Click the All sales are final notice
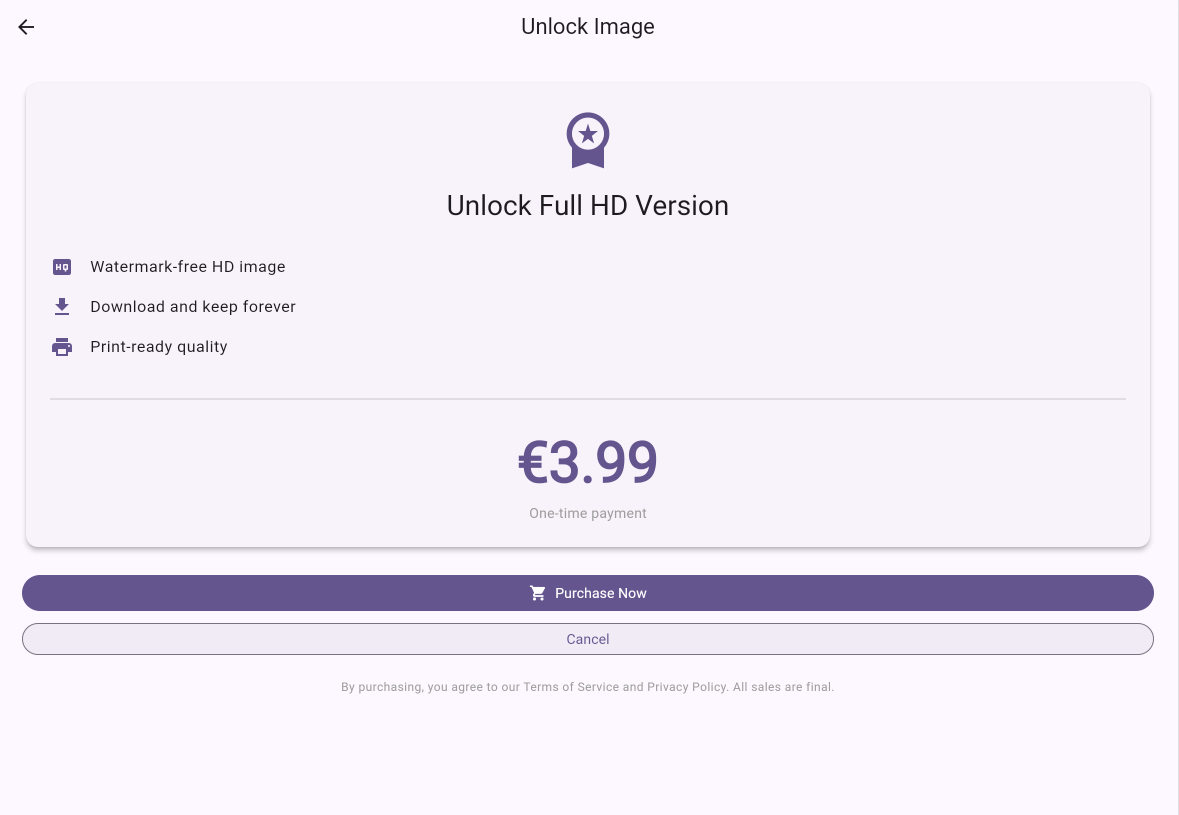Screen dimensions: 1179x815 (783, 687)
